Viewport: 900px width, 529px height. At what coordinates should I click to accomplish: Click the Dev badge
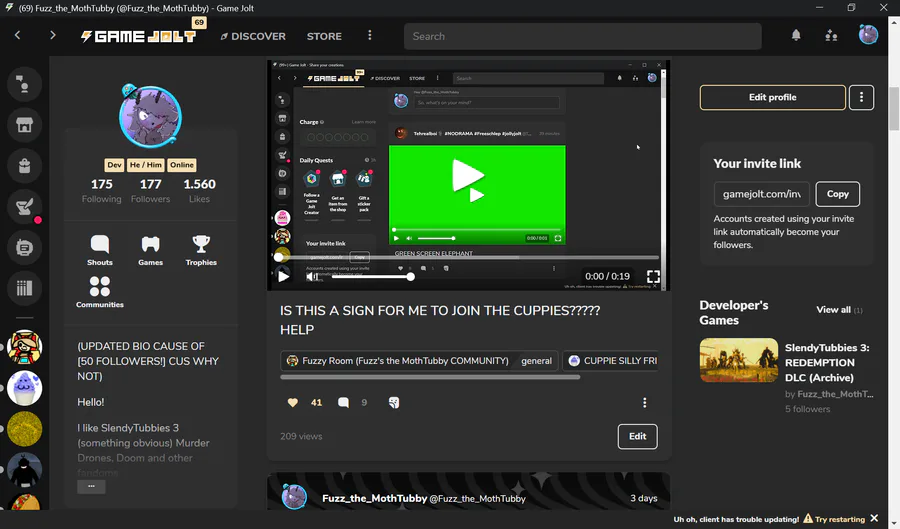point(114,165)
